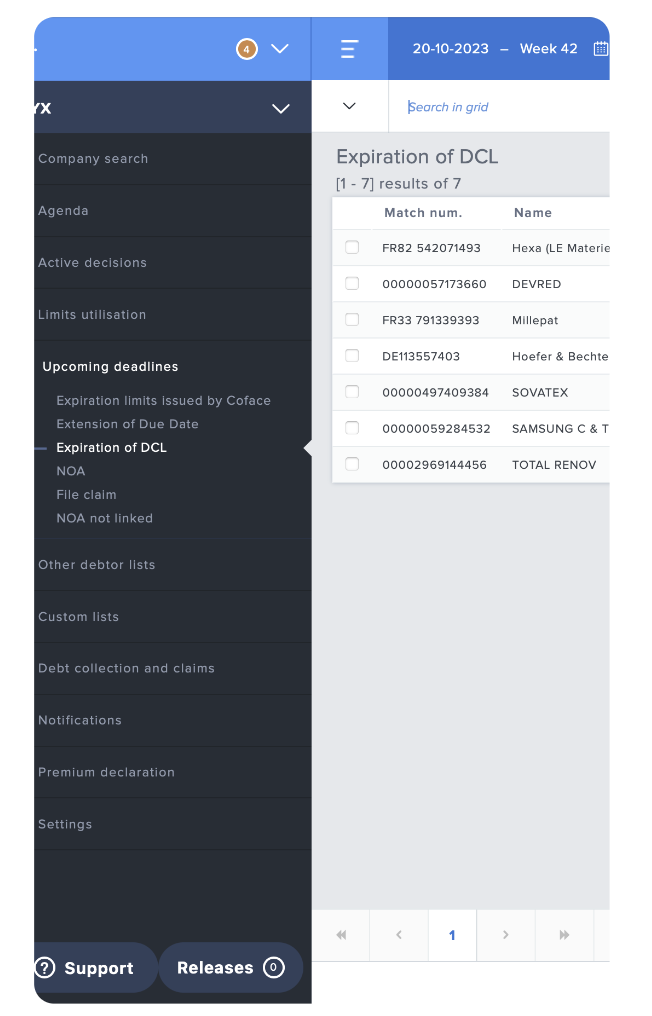Image resolution: width=652 pixels, height=1016 pixels.
Task: Open Company search menu item
Action: (93, 159)
